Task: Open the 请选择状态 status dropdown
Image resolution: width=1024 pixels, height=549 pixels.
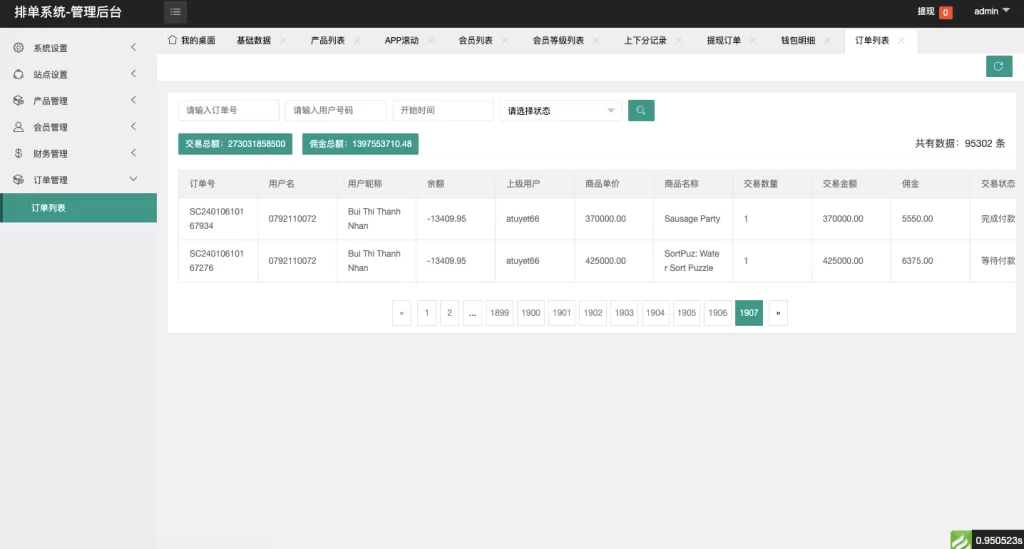Action: pos(560,111)
